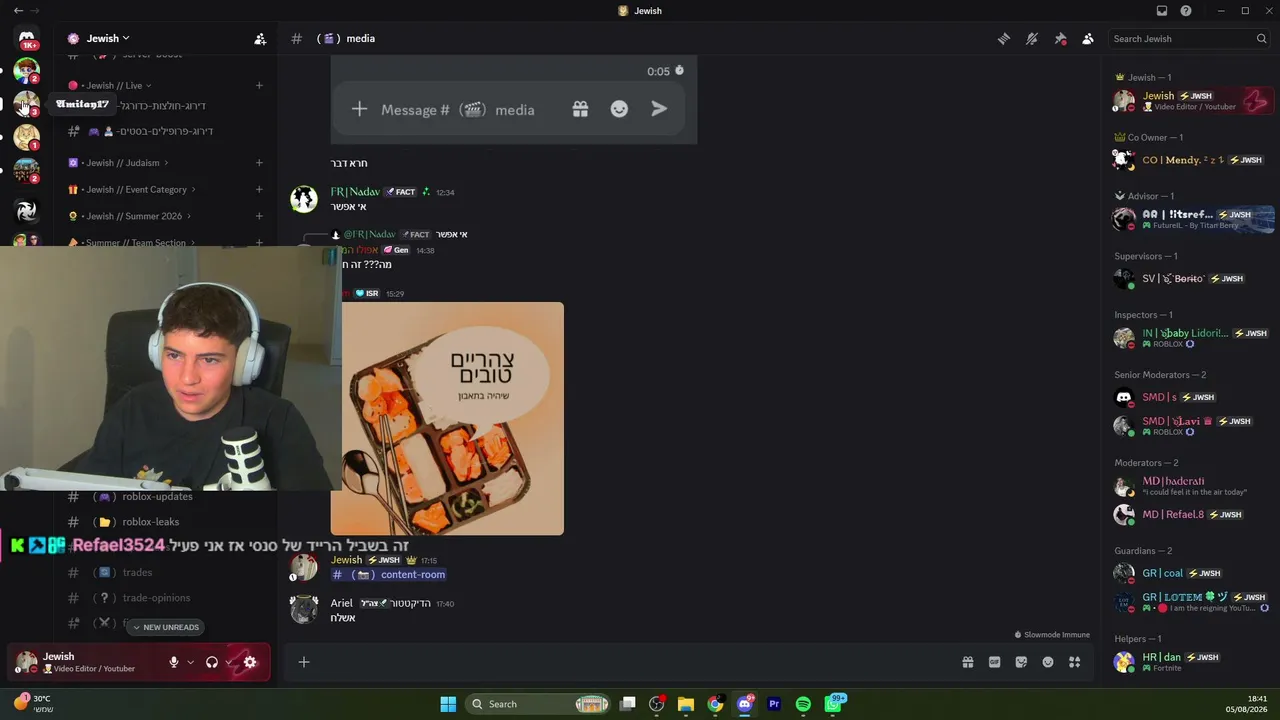
Task: Open the Inbox icon in title bar
Action: 1162,11
